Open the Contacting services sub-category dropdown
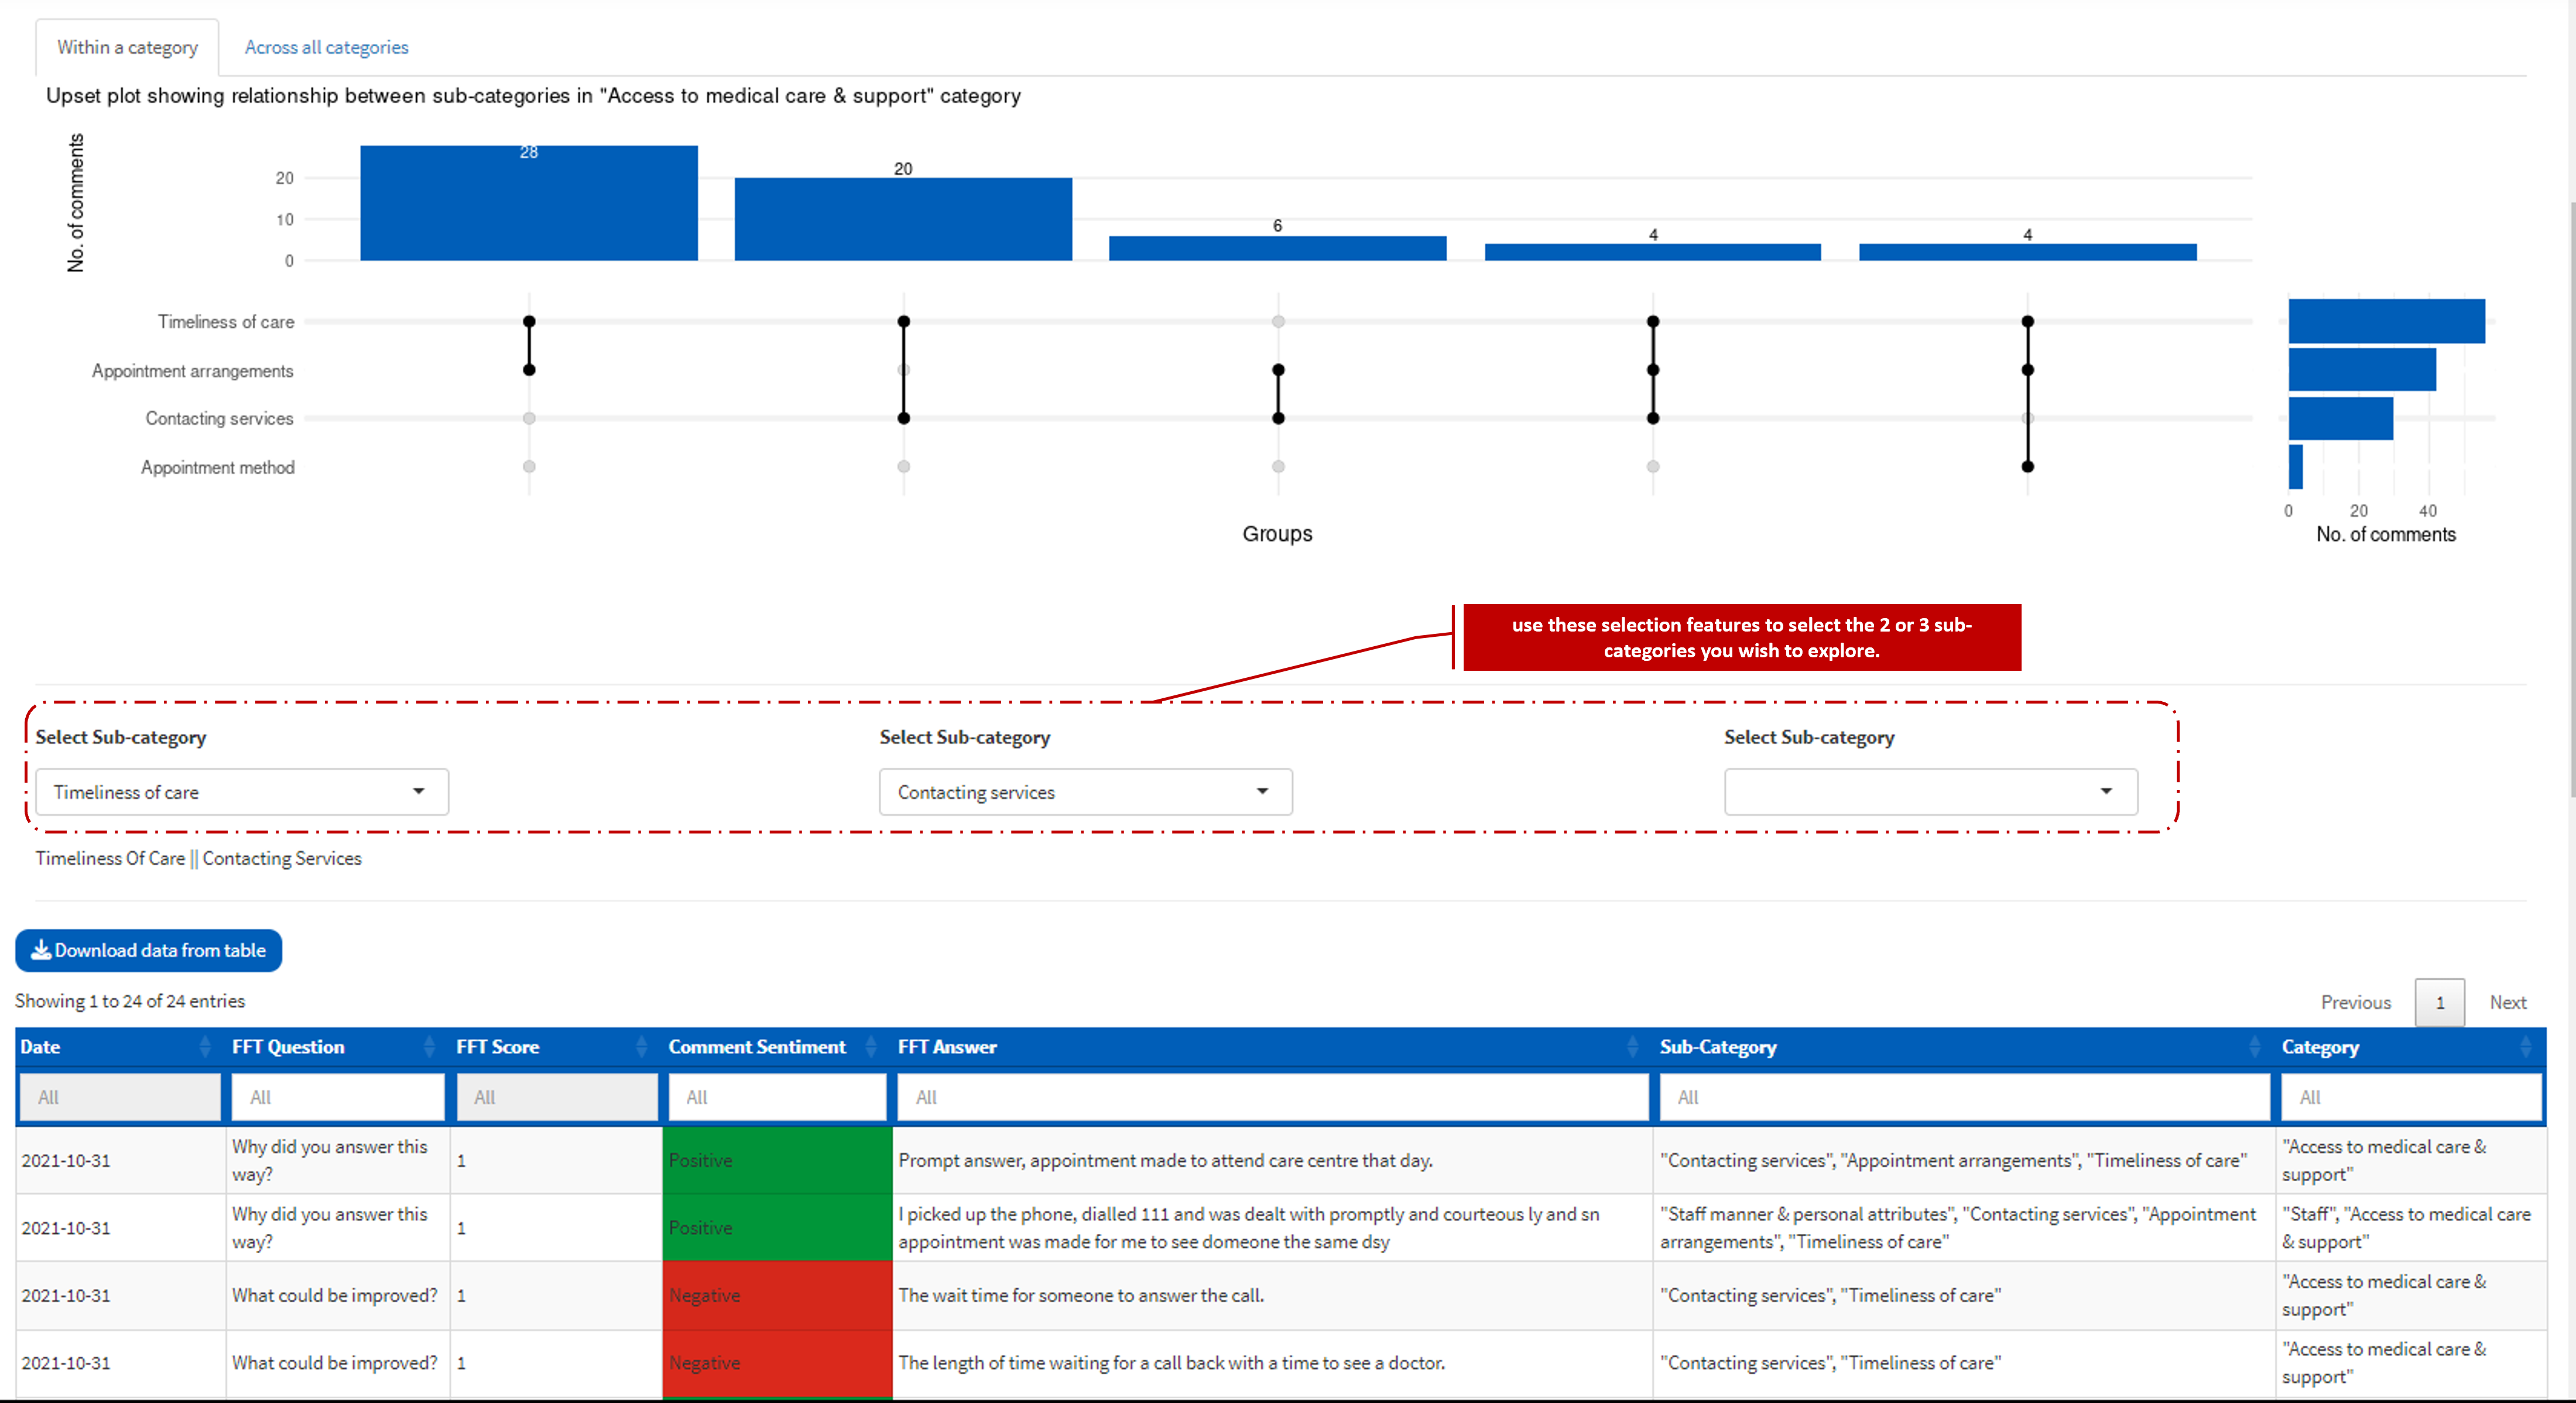This screenshot has height=1403, width=2576. point(1085,791)
